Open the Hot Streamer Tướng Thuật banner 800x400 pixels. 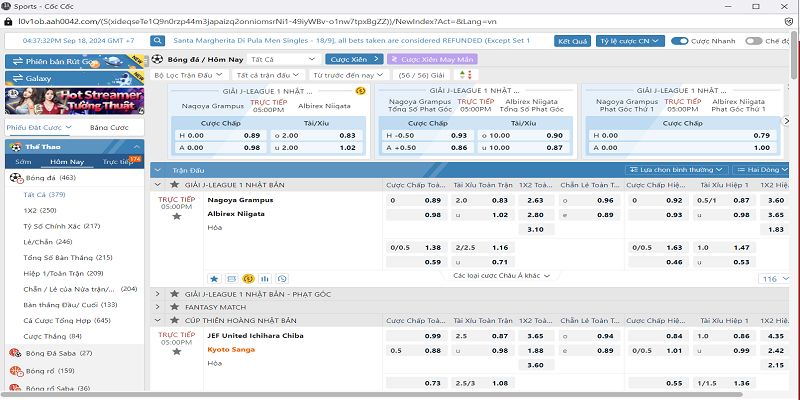74,101
